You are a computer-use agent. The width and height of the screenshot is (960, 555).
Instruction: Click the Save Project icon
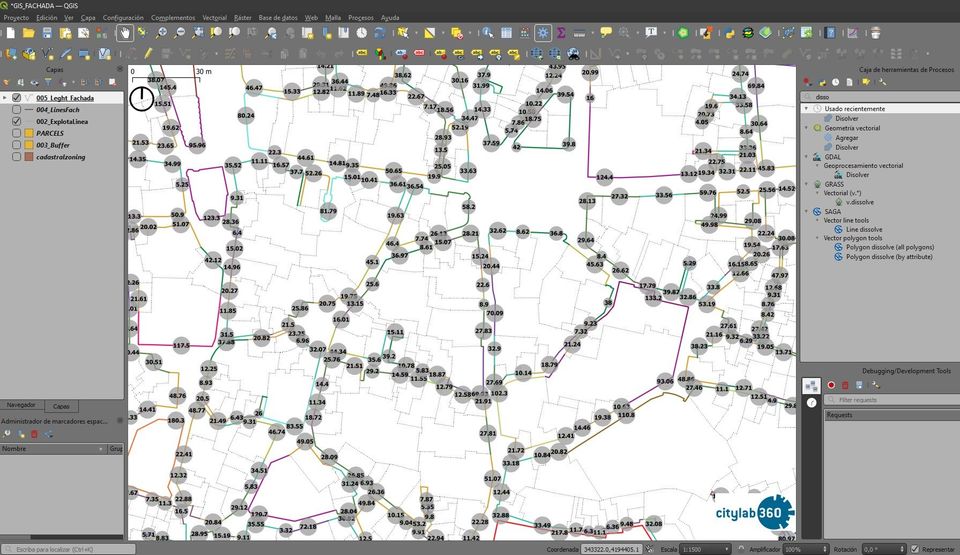[46, 33]
